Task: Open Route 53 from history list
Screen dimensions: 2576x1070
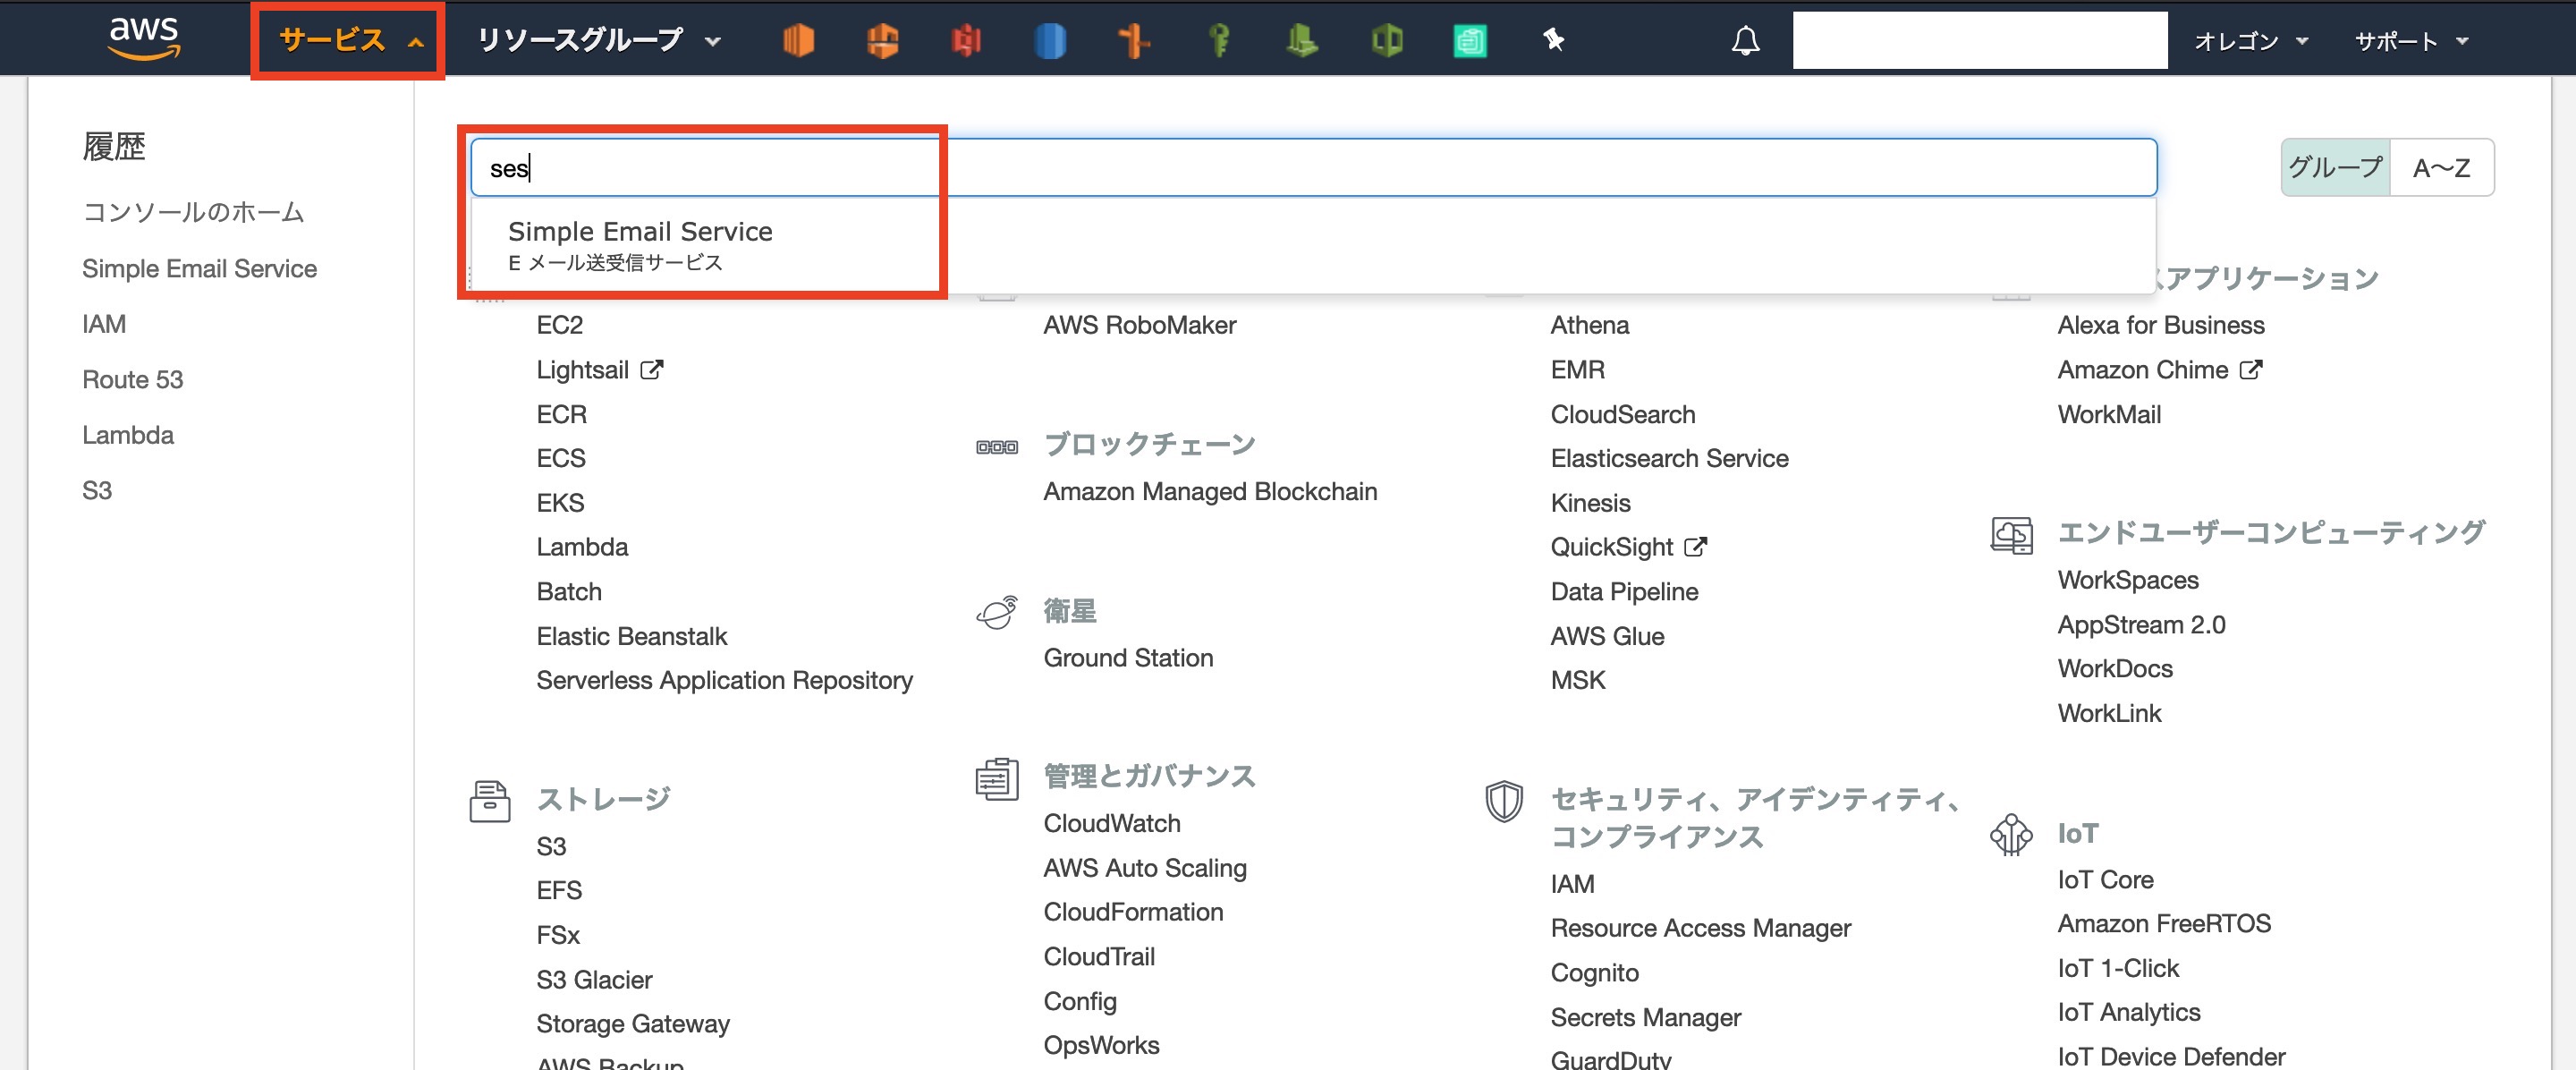Action: 132,379
